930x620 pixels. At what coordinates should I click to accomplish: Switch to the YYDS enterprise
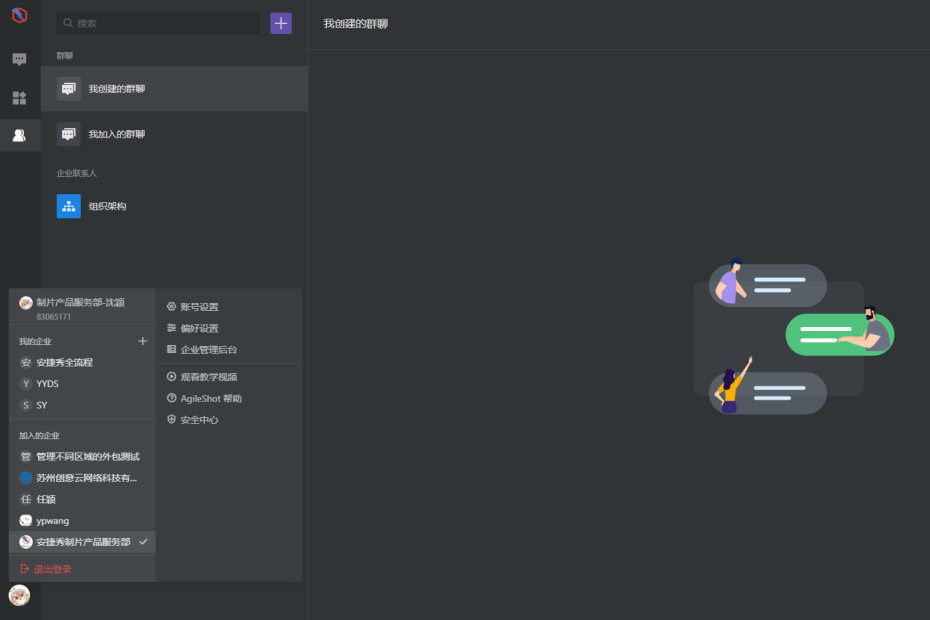point(47,384)
